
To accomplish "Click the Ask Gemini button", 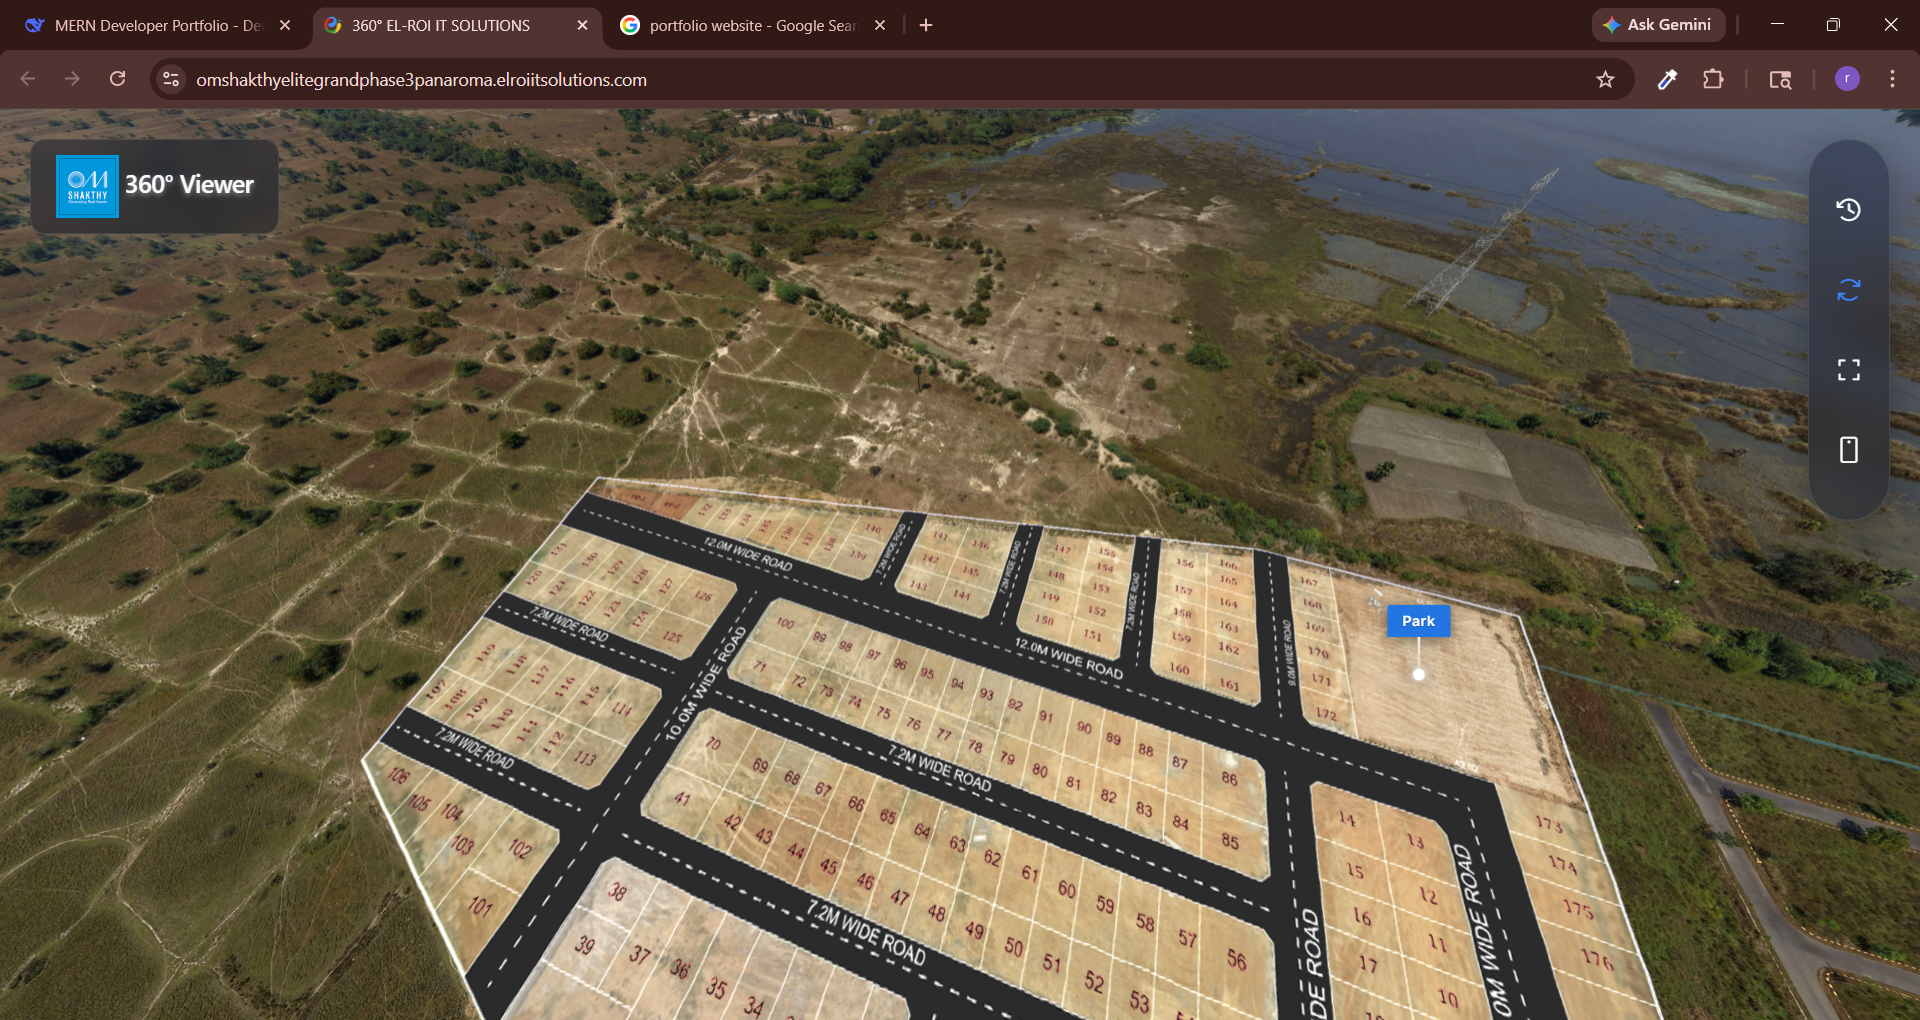I will click(x=1658, y=25).
